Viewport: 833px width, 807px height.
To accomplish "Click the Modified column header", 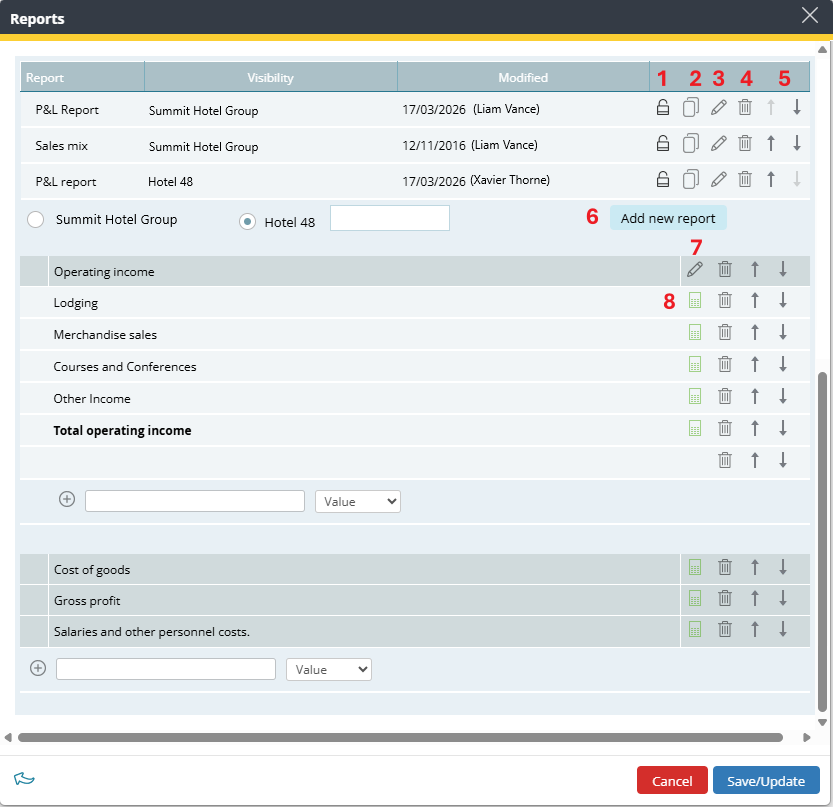I will [x=523, y=78].
